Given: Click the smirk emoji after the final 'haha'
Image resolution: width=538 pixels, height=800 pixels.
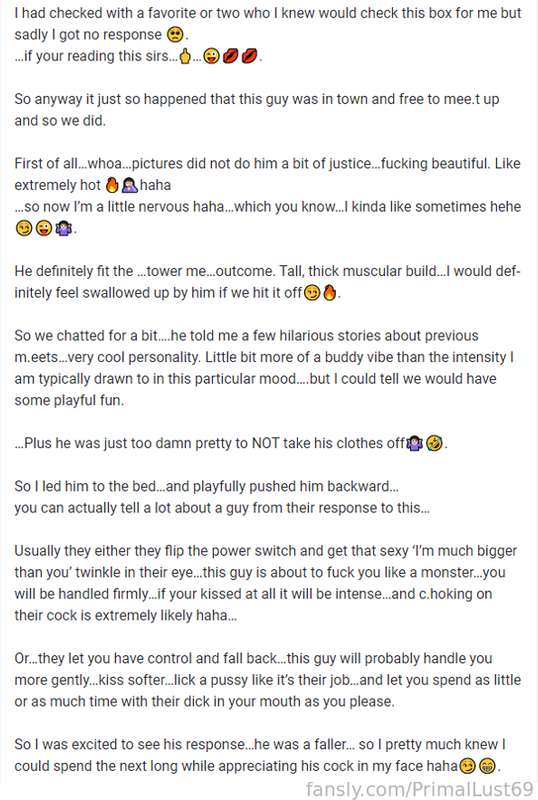Looking at the screenshot, I should 467,766.
